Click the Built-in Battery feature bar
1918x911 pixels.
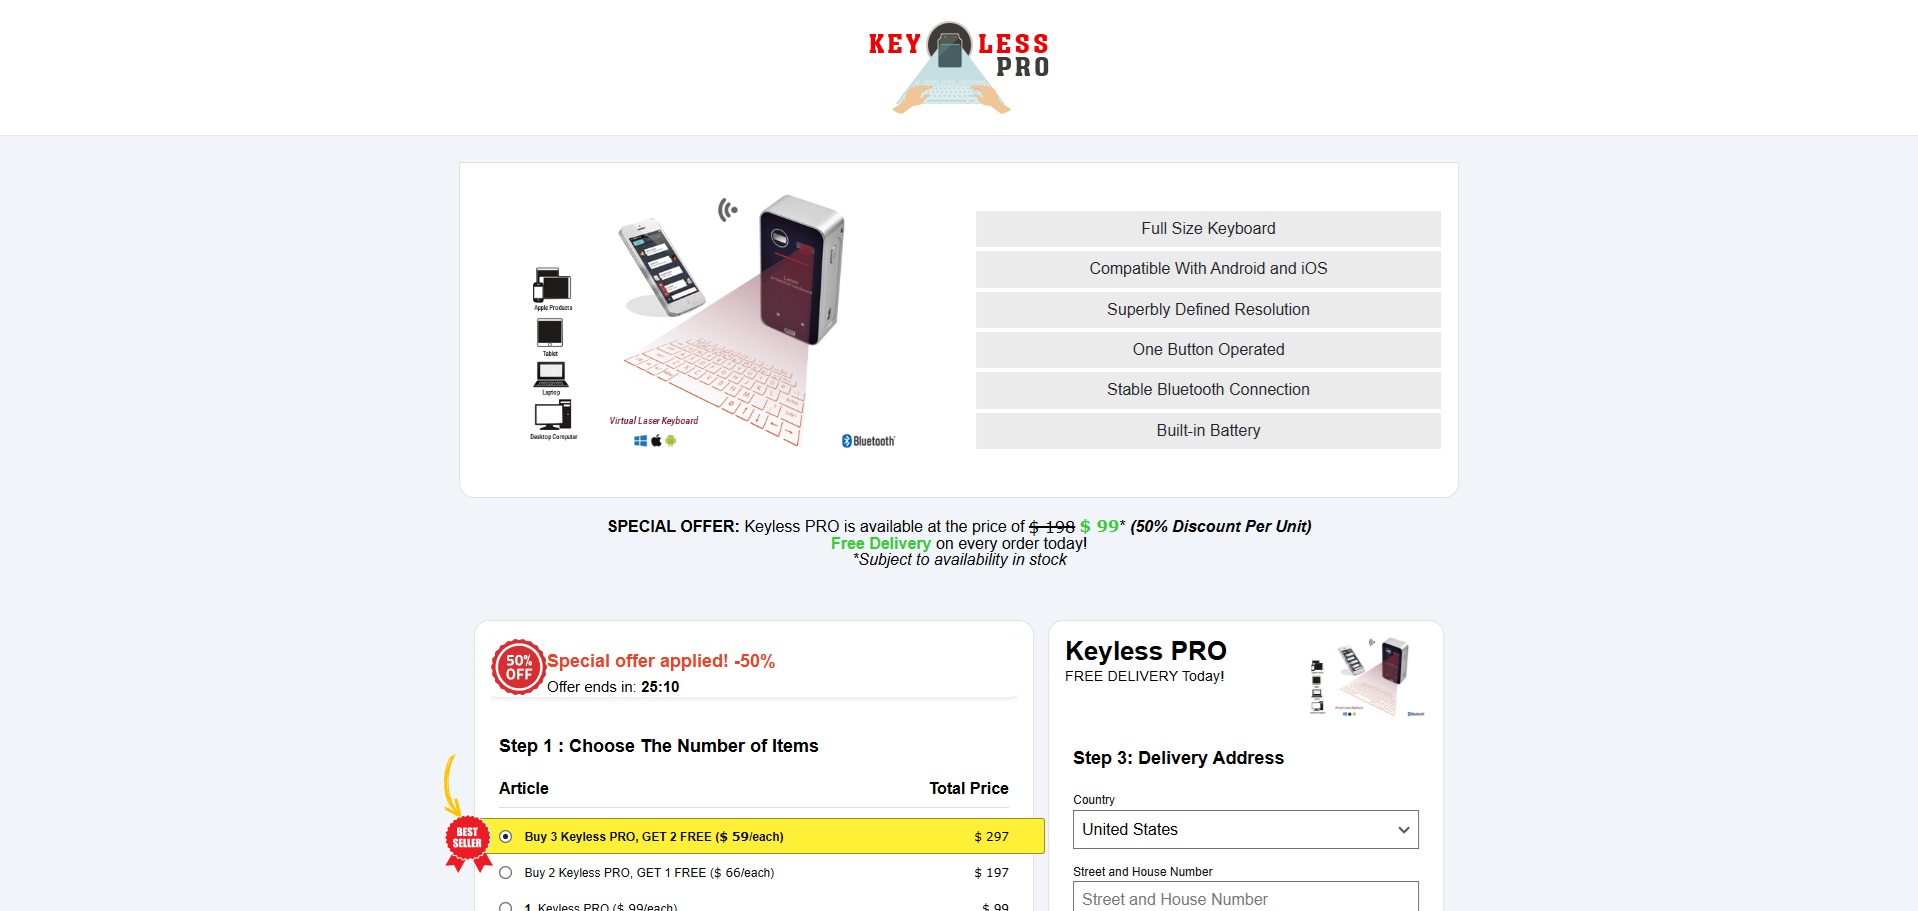click(1208, 431)
